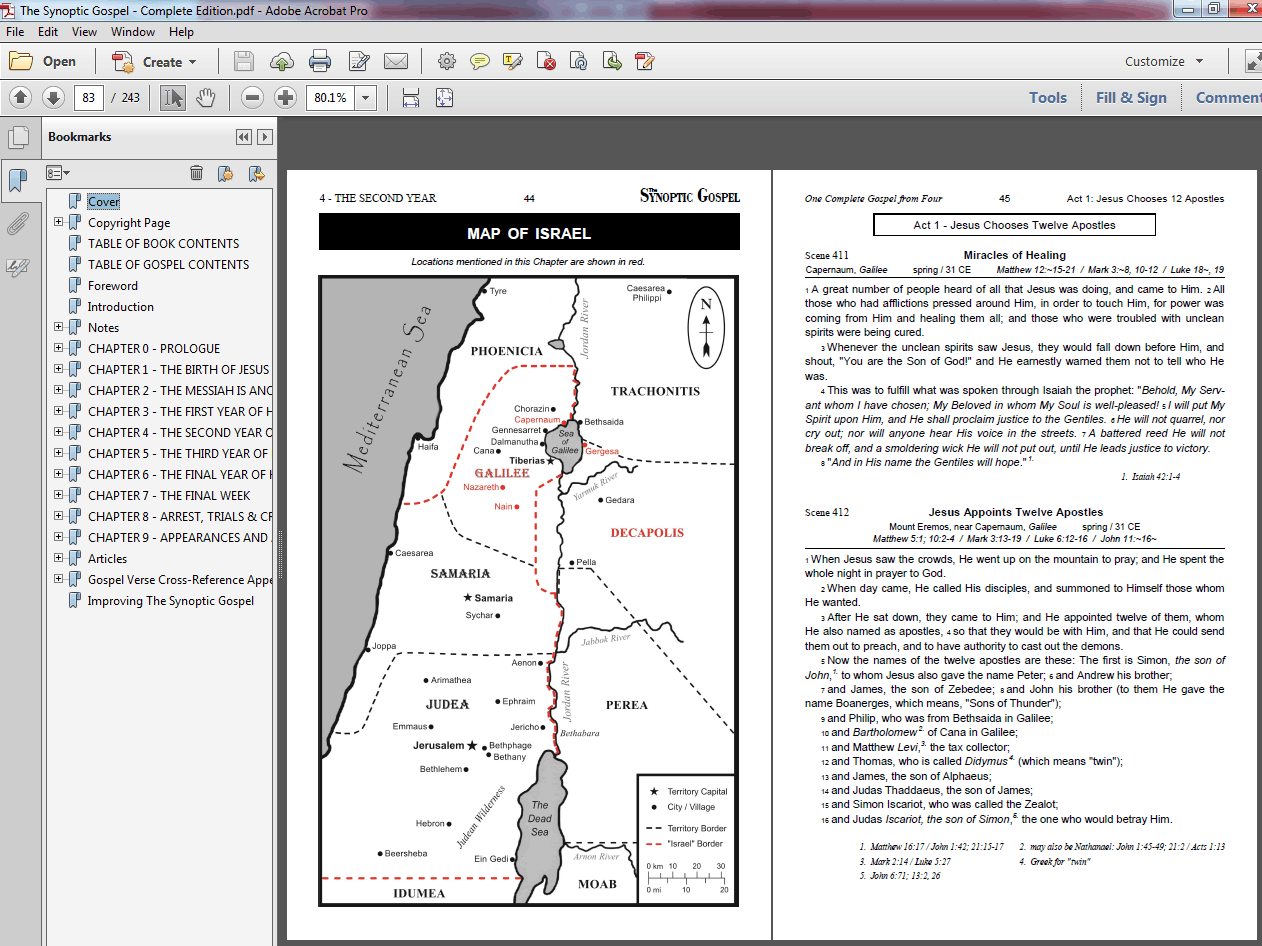The image size is (1262, 946).
Task: Click the Rotate page icon
Action: [x=579, y=61]
